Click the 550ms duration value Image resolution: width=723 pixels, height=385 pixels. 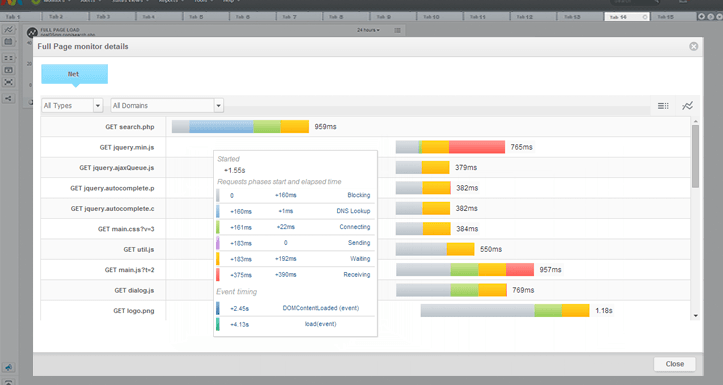pos(491,249)
